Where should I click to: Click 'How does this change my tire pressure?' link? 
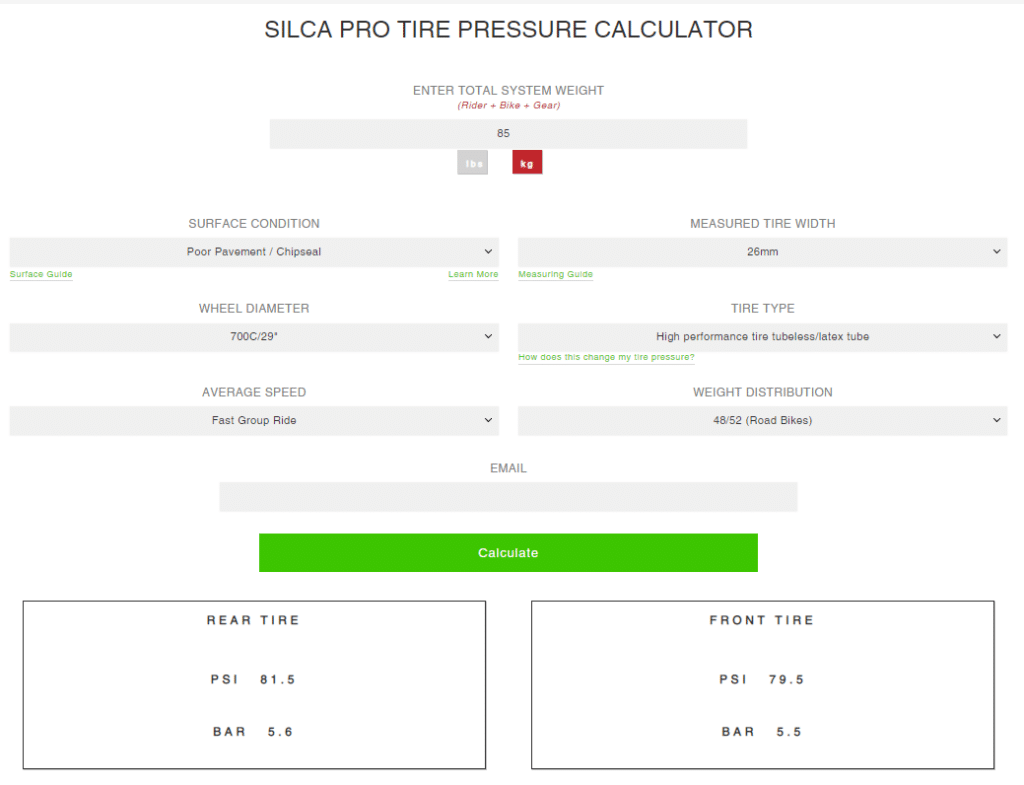606,357
